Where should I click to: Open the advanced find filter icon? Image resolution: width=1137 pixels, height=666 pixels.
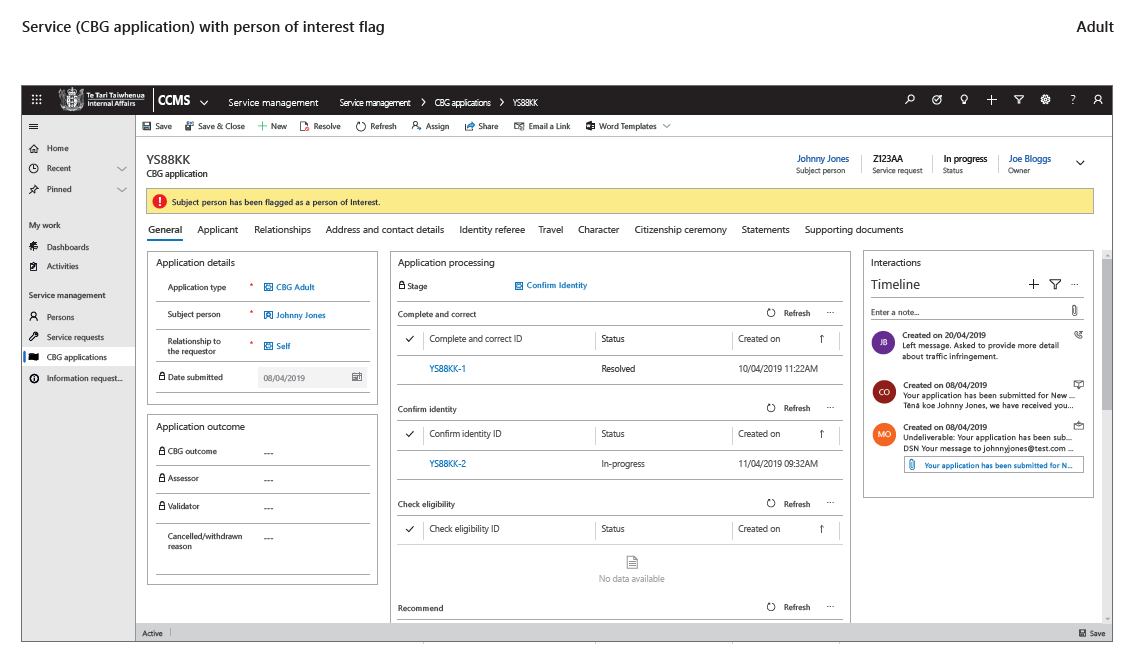tap(1018, 100)
